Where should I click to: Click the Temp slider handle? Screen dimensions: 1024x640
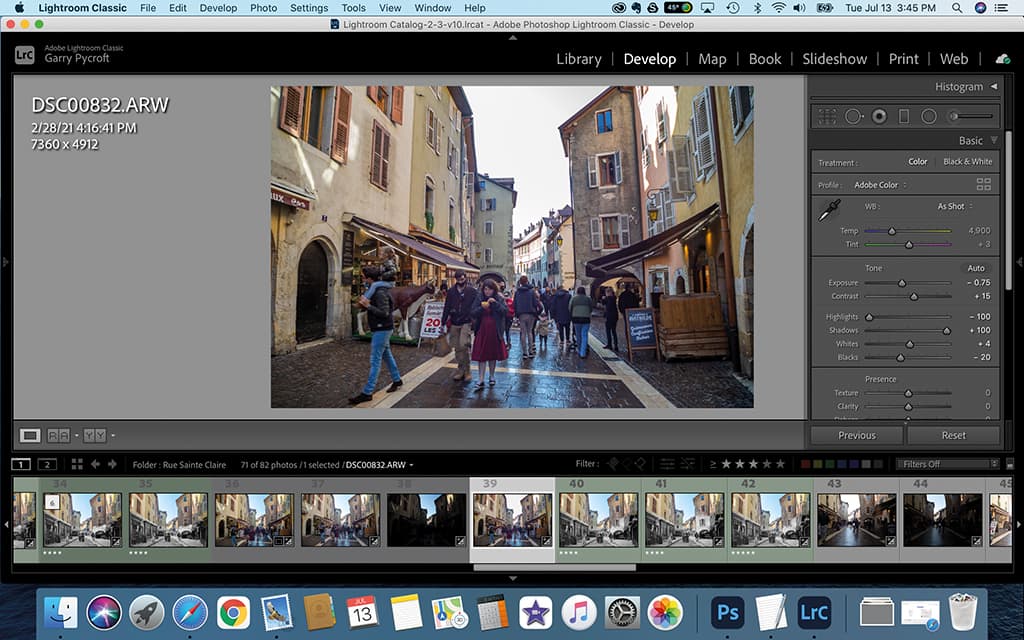coord(891,231)
